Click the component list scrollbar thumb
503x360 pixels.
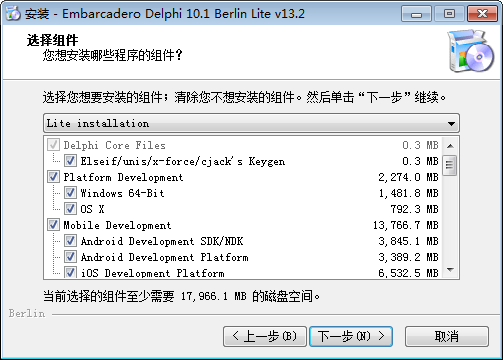click(449, 165)
